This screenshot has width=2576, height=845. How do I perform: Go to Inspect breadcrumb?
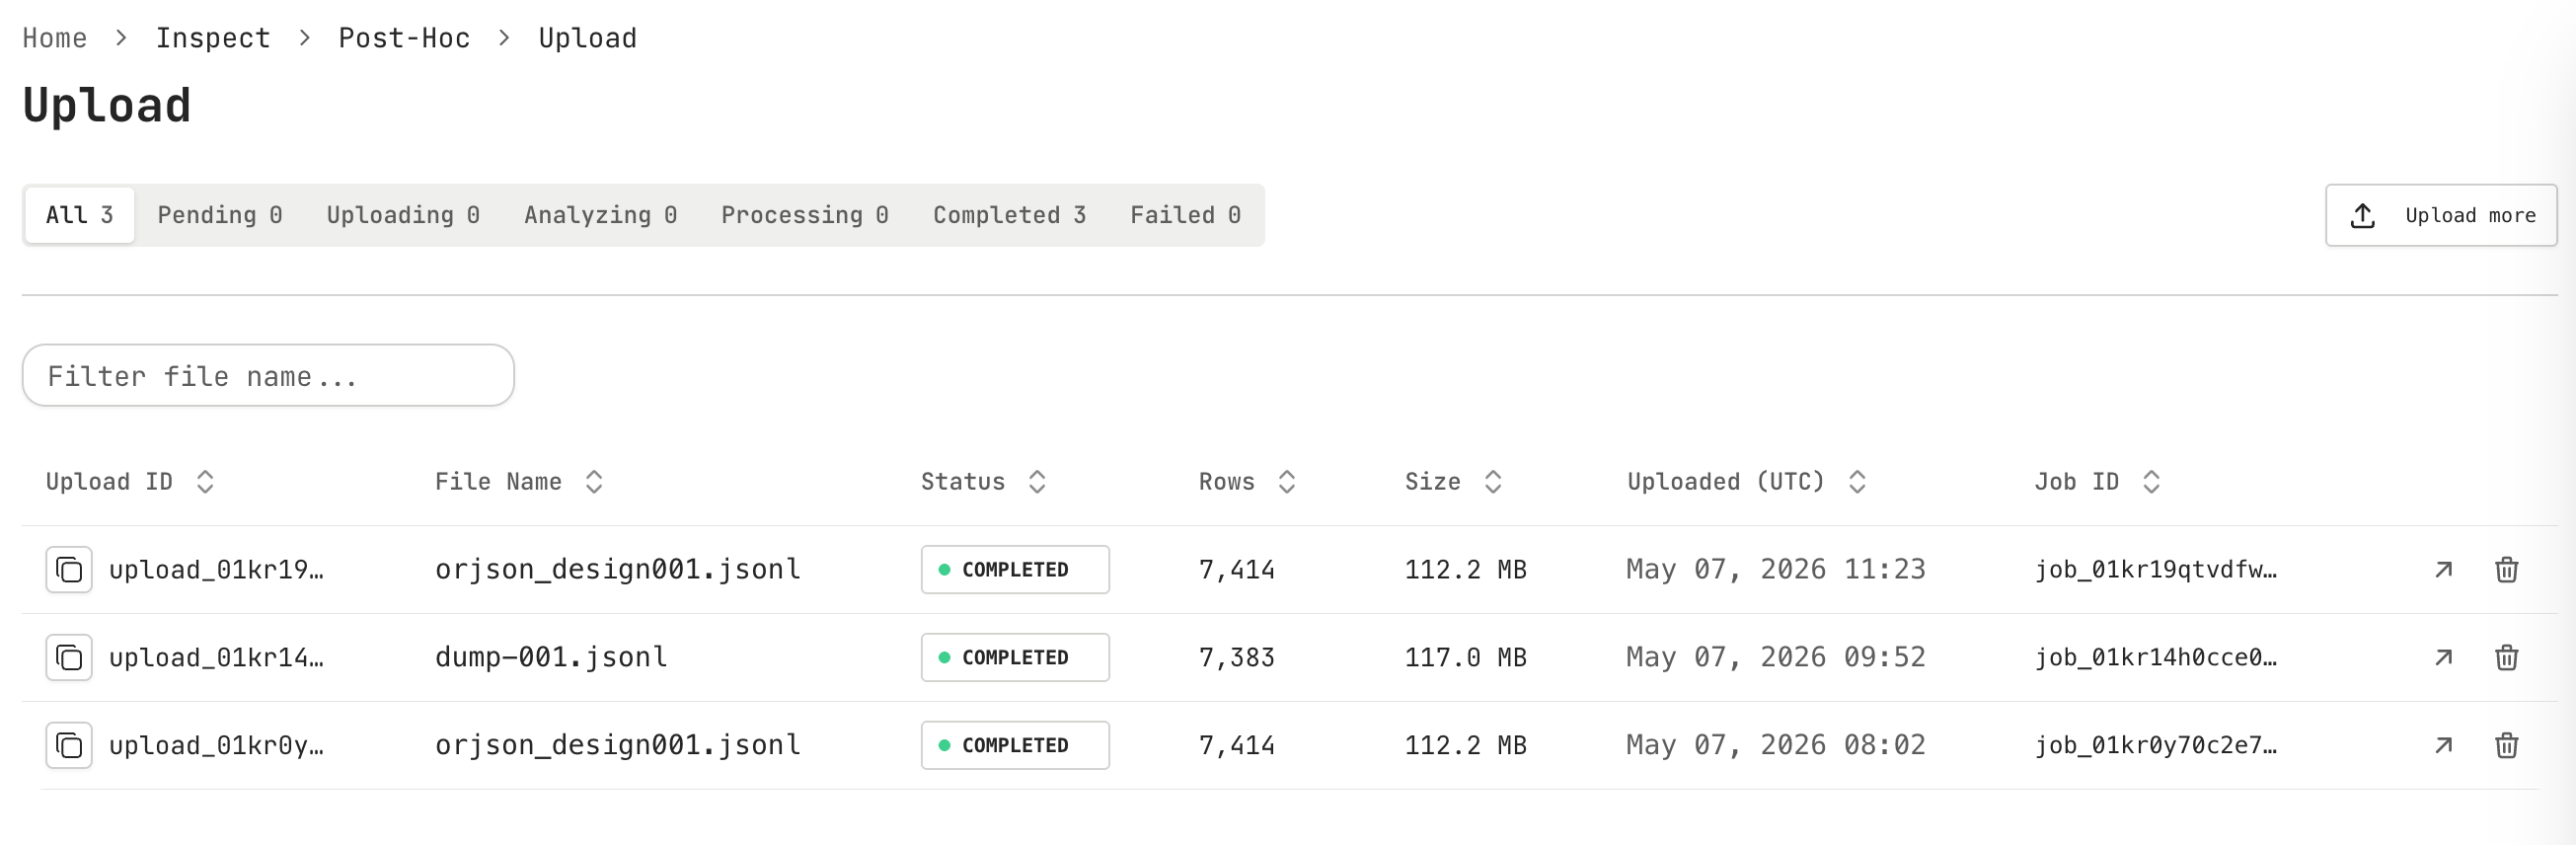pyautogui.click(x=213, y=38)
